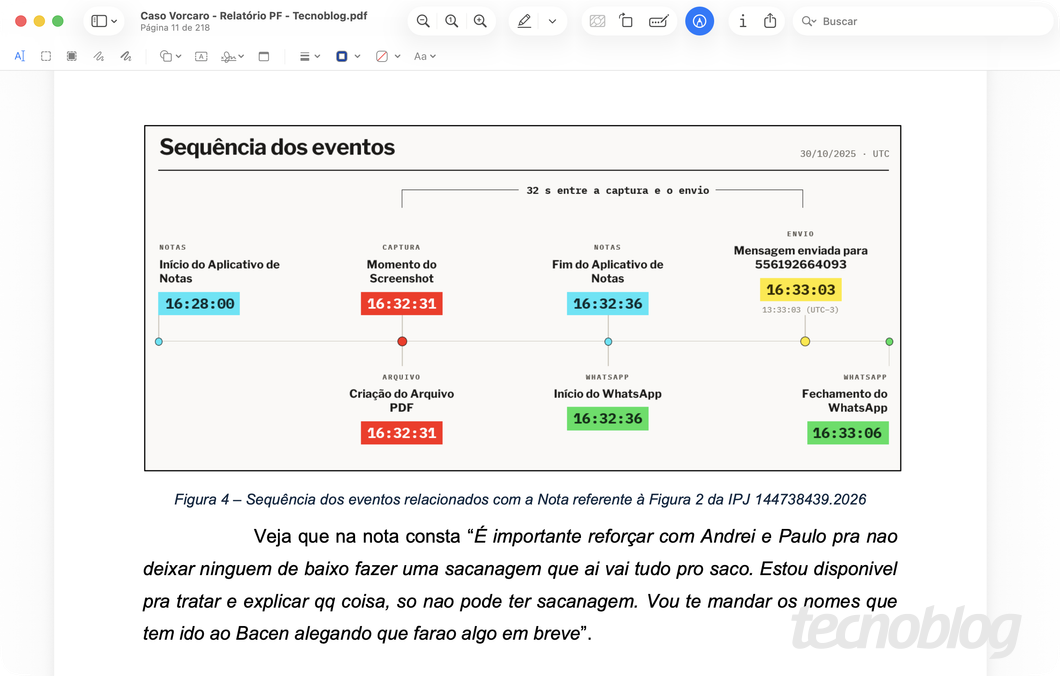This screenshot has height=676, width=1060.
Task: Open the Aa text style menu
Action: click(425, 56)
